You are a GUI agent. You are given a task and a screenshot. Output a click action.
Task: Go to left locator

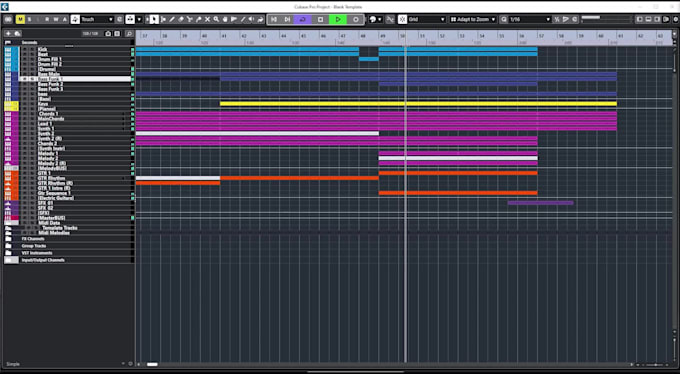[x=274, y=20]
